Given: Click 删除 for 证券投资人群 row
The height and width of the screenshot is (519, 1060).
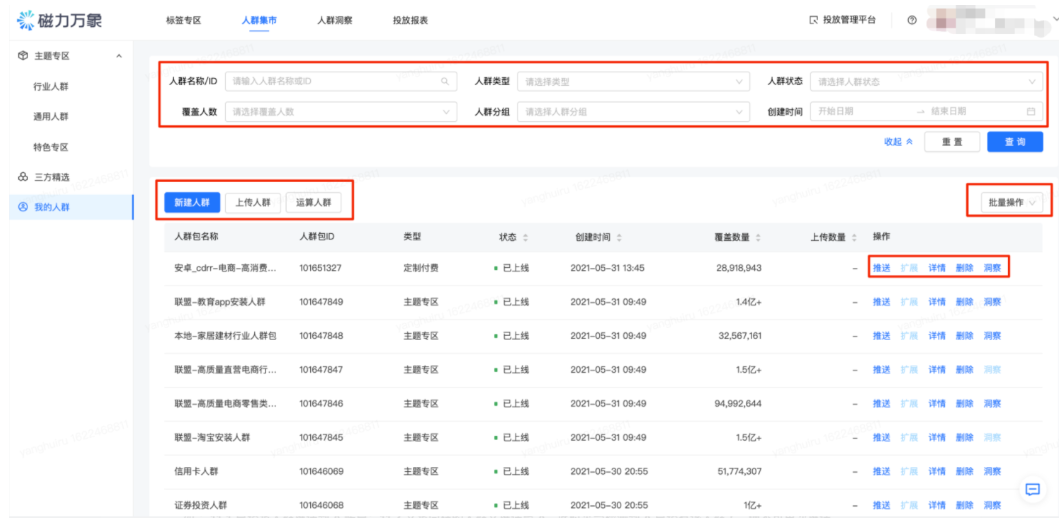Looking at the screenshot, I should (x=965, y=505).
